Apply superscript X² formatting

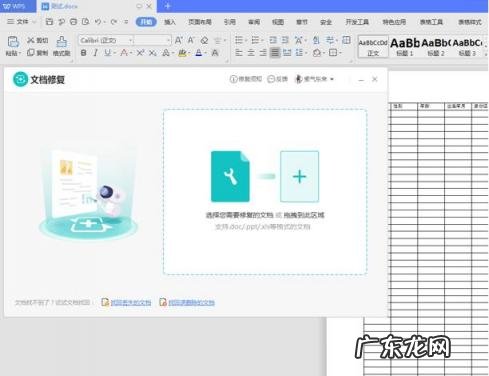140,53
